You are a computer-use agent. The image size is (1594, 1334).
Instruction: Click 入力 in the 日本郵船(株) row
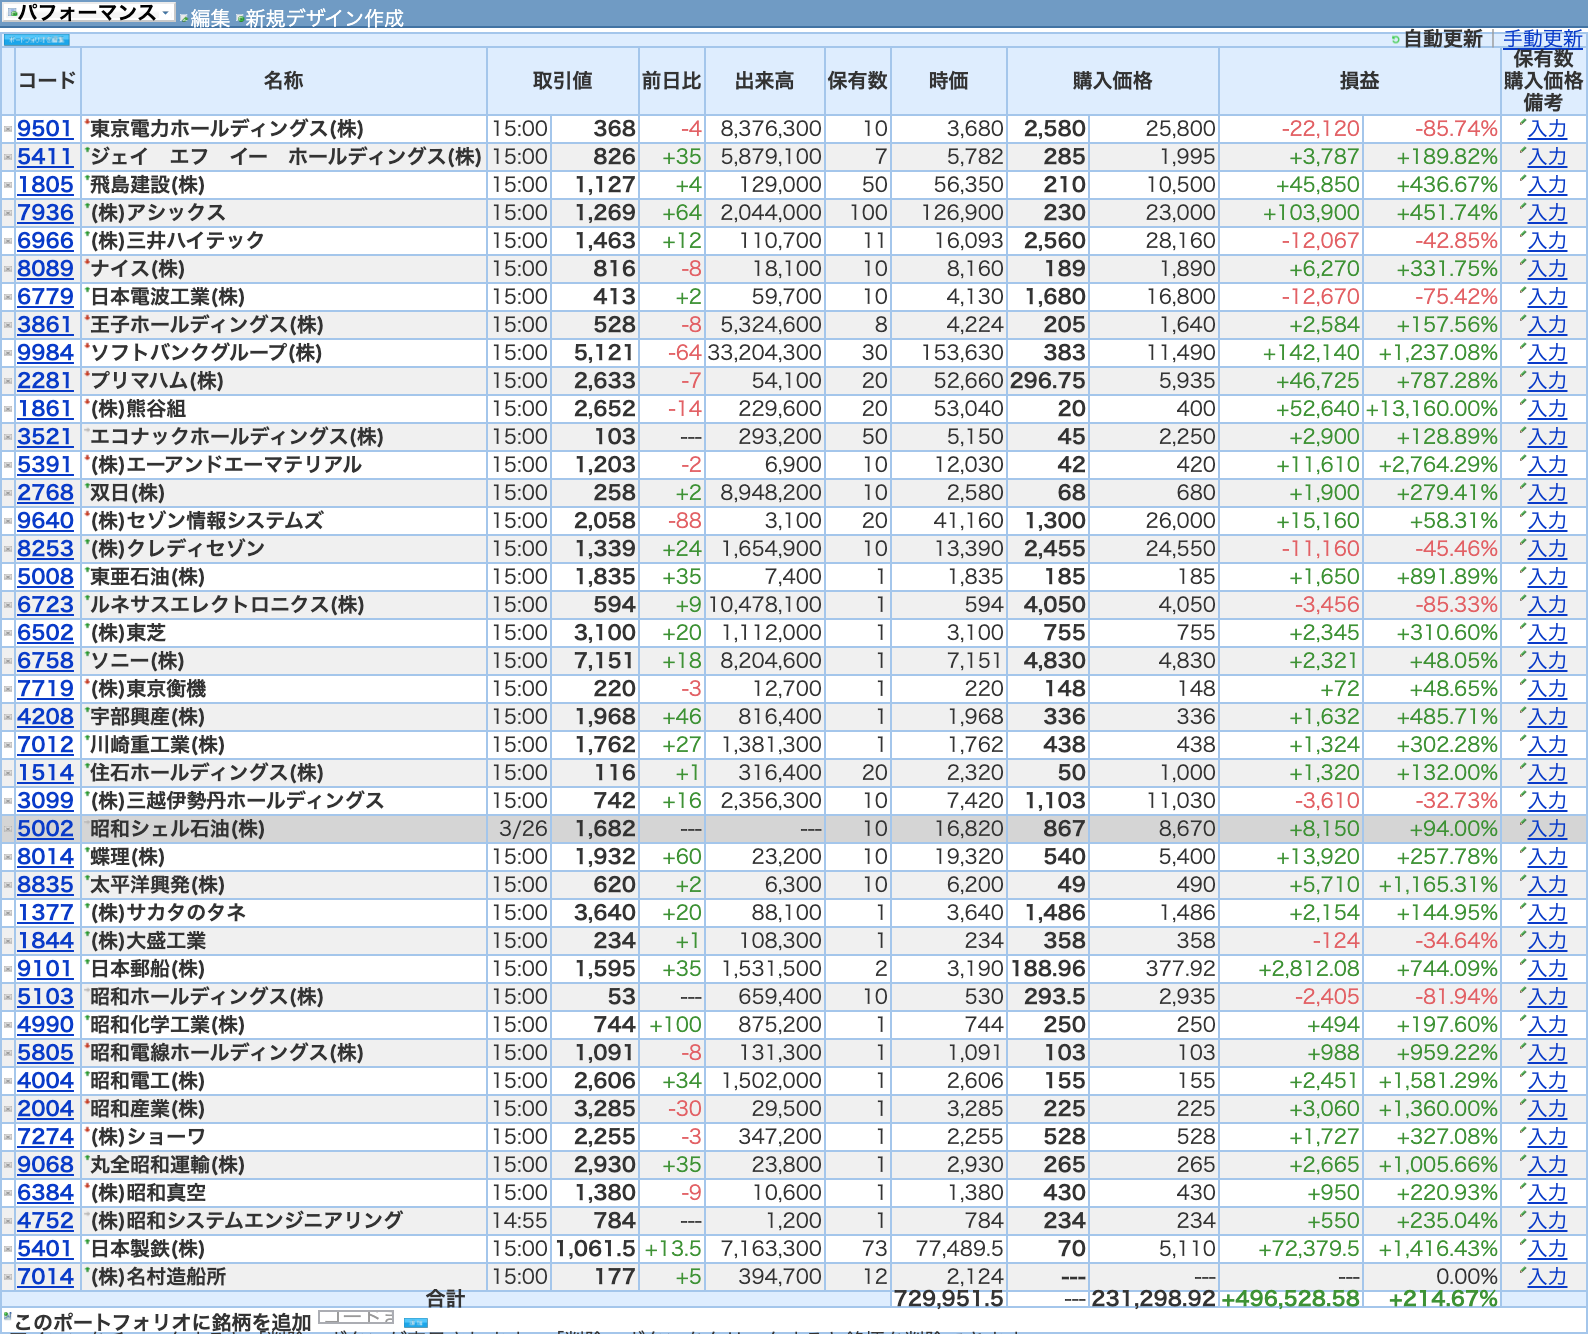pos(1547,969)
